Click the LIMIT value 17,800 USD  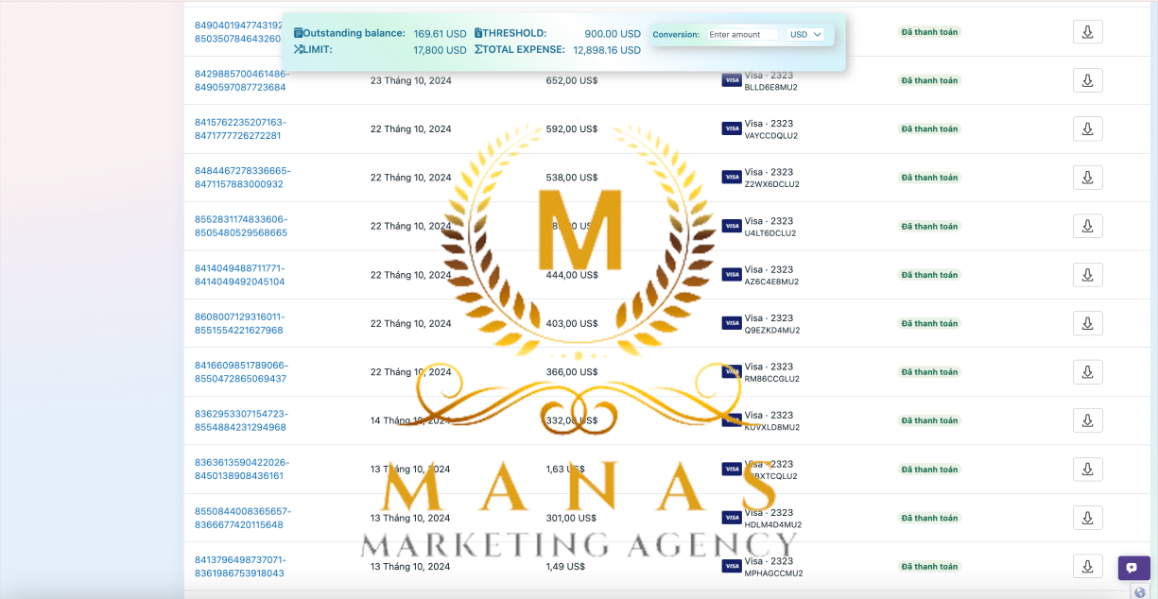[x=440, y=50]
